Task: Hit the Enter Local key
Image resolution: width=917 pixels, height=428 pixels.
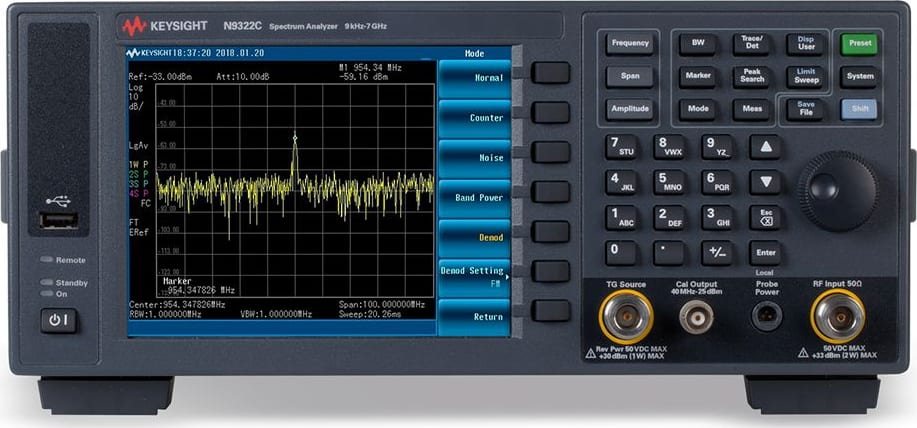Action: [766, 252]
